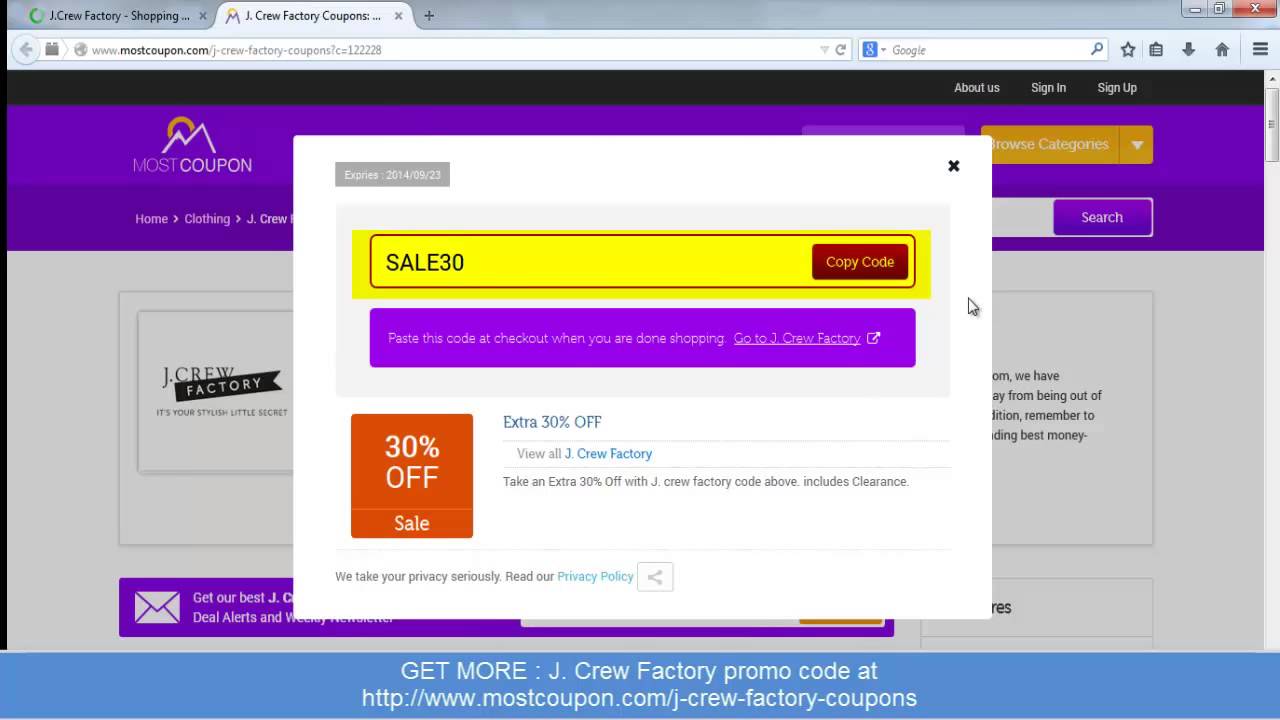Open J. Crew Factory link after View all
Image resolution: width=1280 pixels, height=720 pixels.
[x=608, y=454]
